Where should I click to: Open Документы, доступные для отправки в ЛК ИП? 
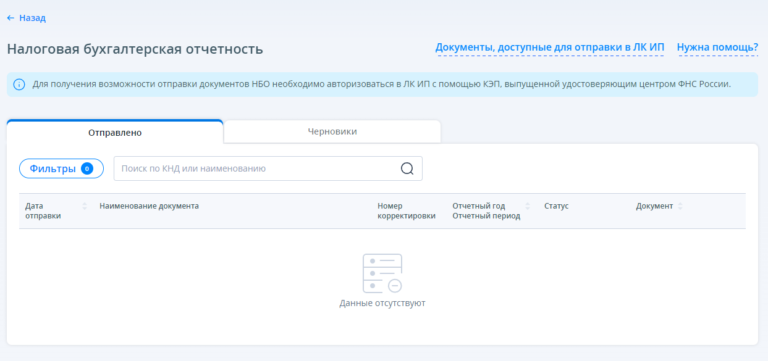click(550, 48)
